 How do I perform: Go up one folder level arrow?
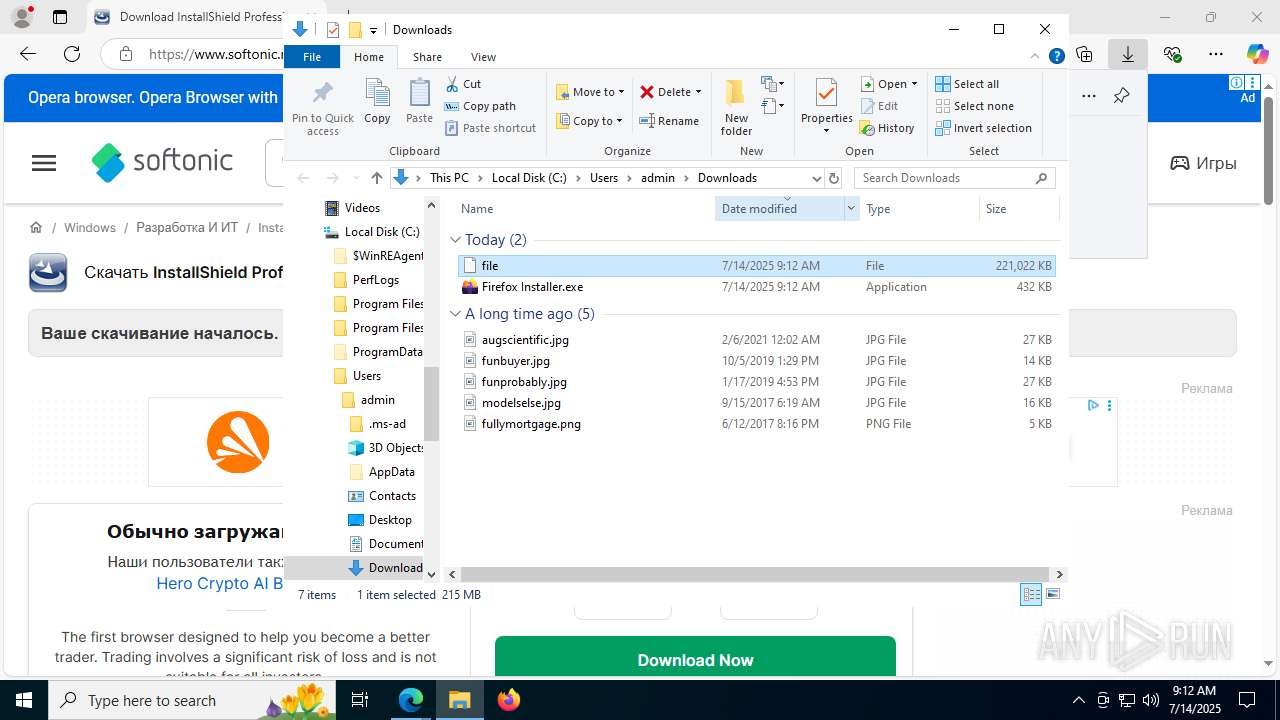click(x=376, y=178)
